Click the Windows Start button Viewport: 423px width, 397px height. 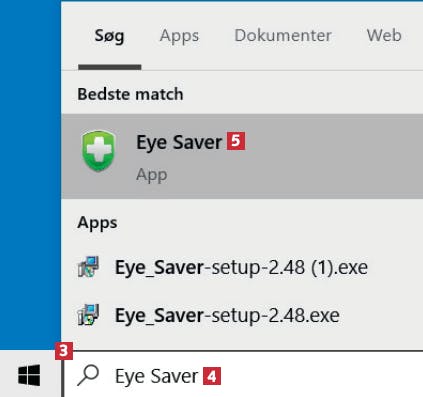[x=29, y=375]
